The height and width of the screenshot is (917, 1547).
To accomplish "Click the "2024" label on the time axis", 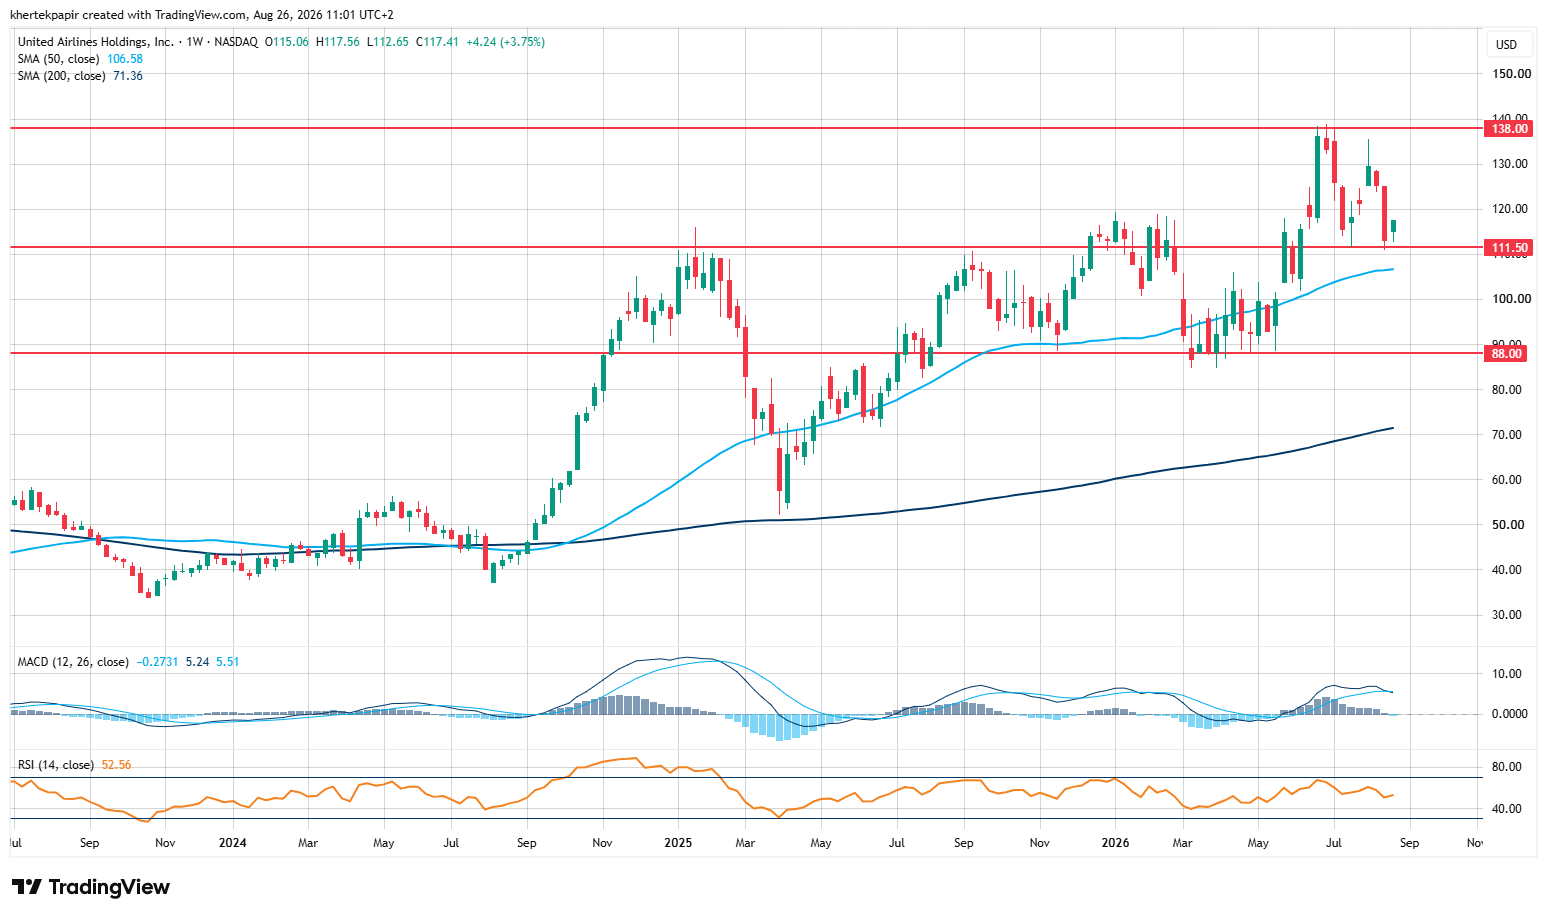I will [x=233, y=843].
